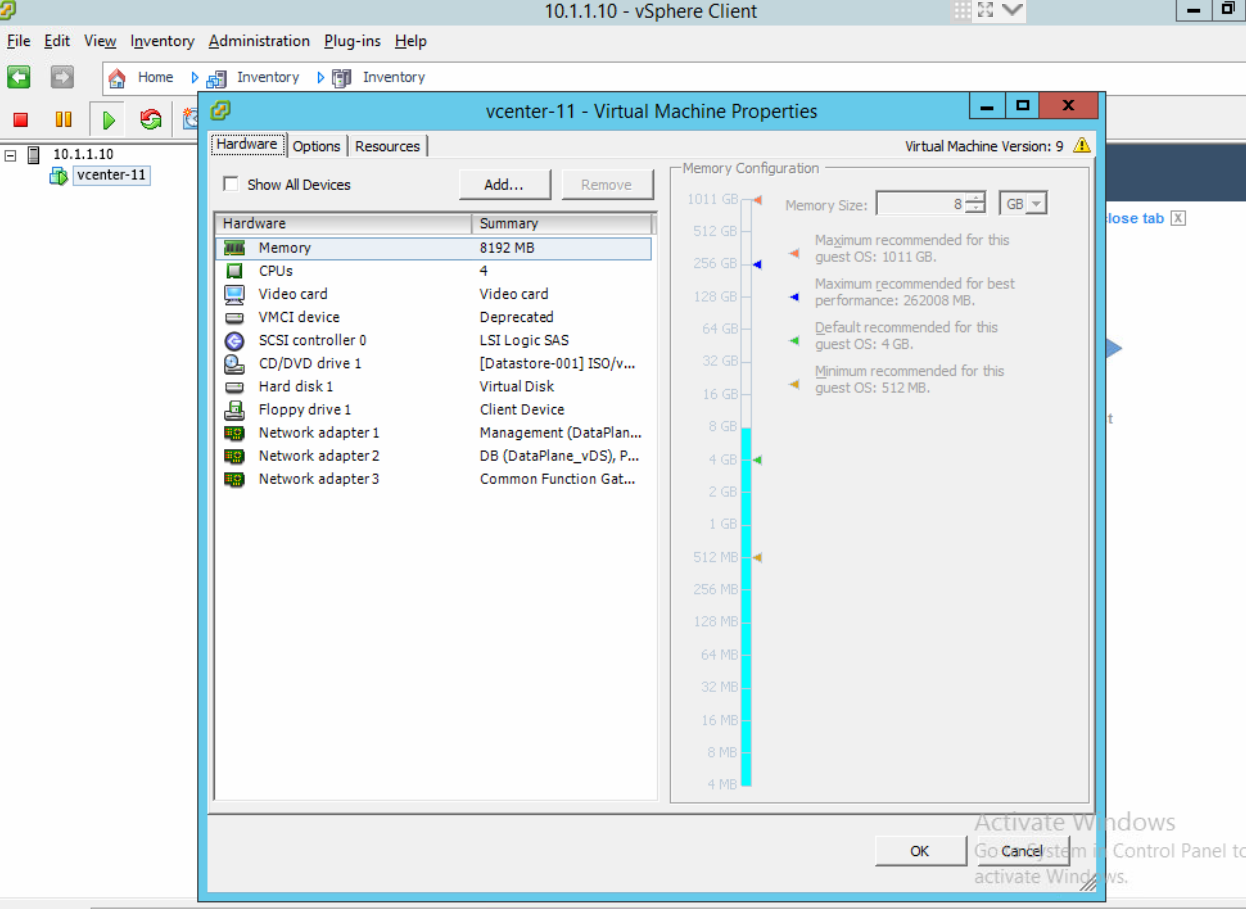
Task: Click the Memory chip icon in hardware list
Action: (234, 248)
